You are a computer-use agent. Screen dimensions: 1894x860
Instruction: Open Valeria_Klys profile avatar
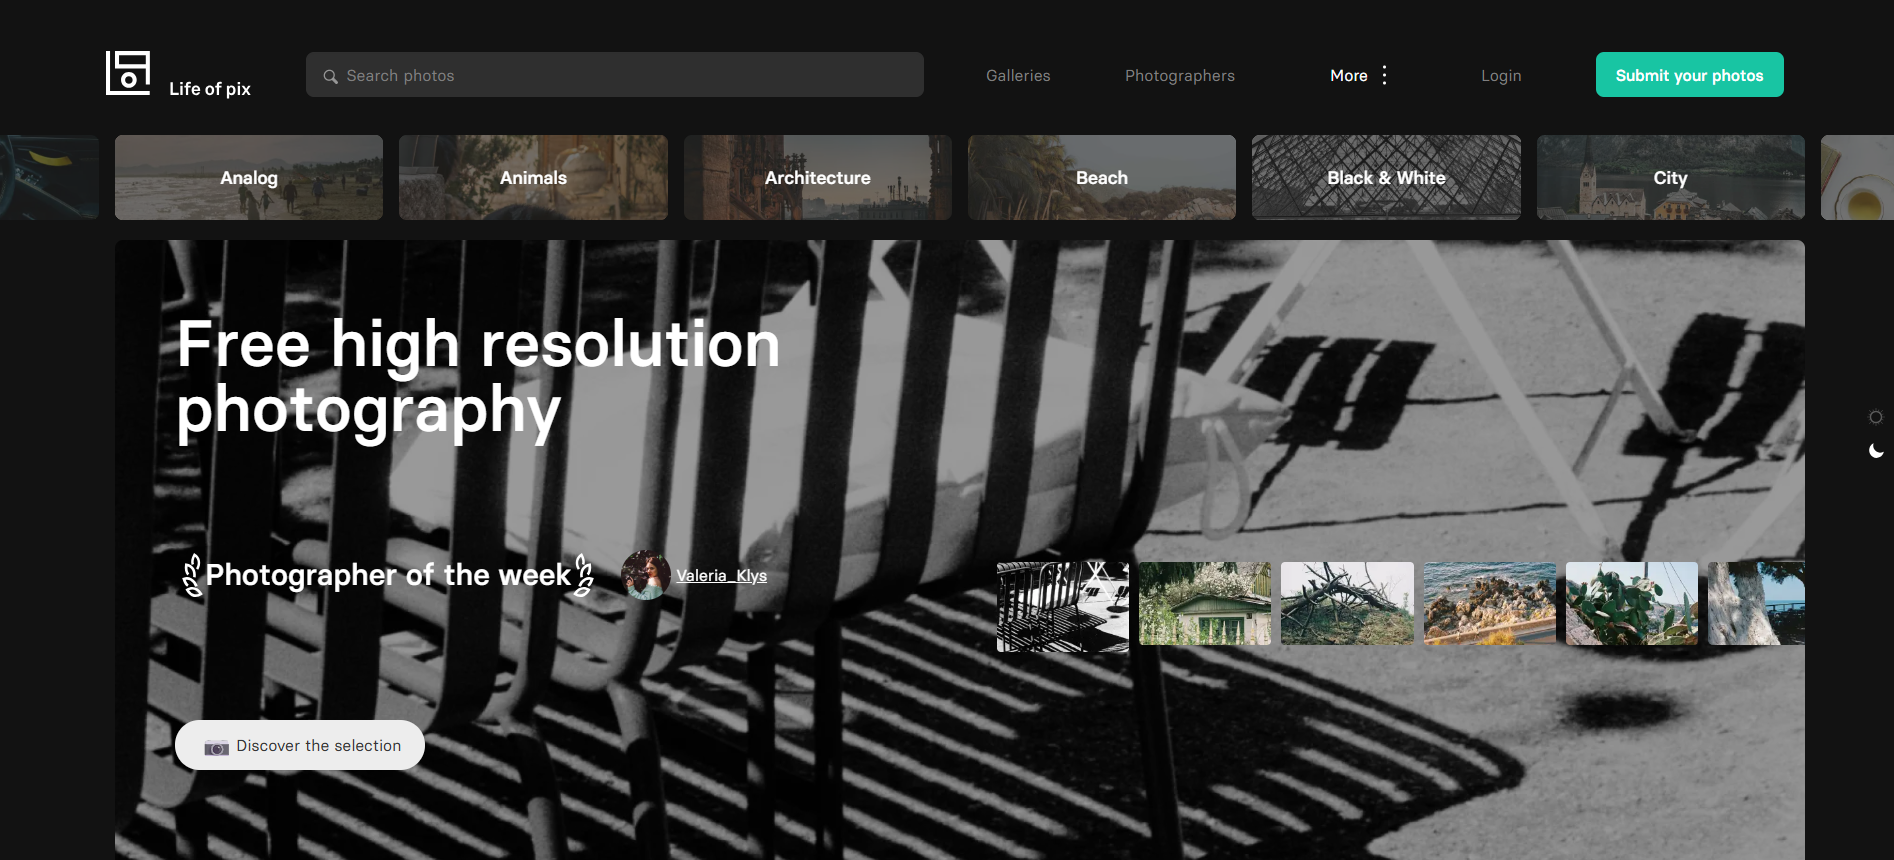645,575
